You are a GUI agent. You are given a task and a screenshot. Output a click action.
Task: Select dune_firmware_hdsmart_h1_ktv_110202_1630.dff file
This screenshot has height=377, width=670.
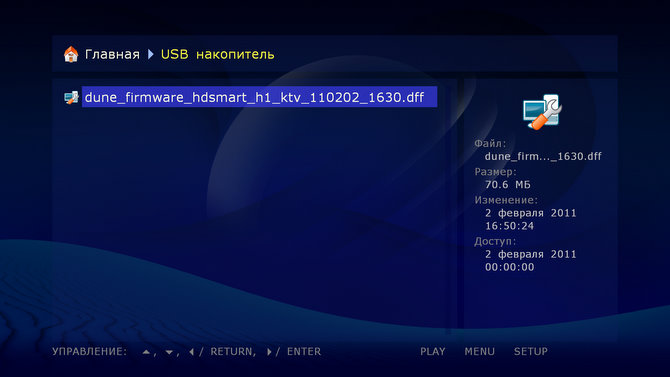pos(259,97)
